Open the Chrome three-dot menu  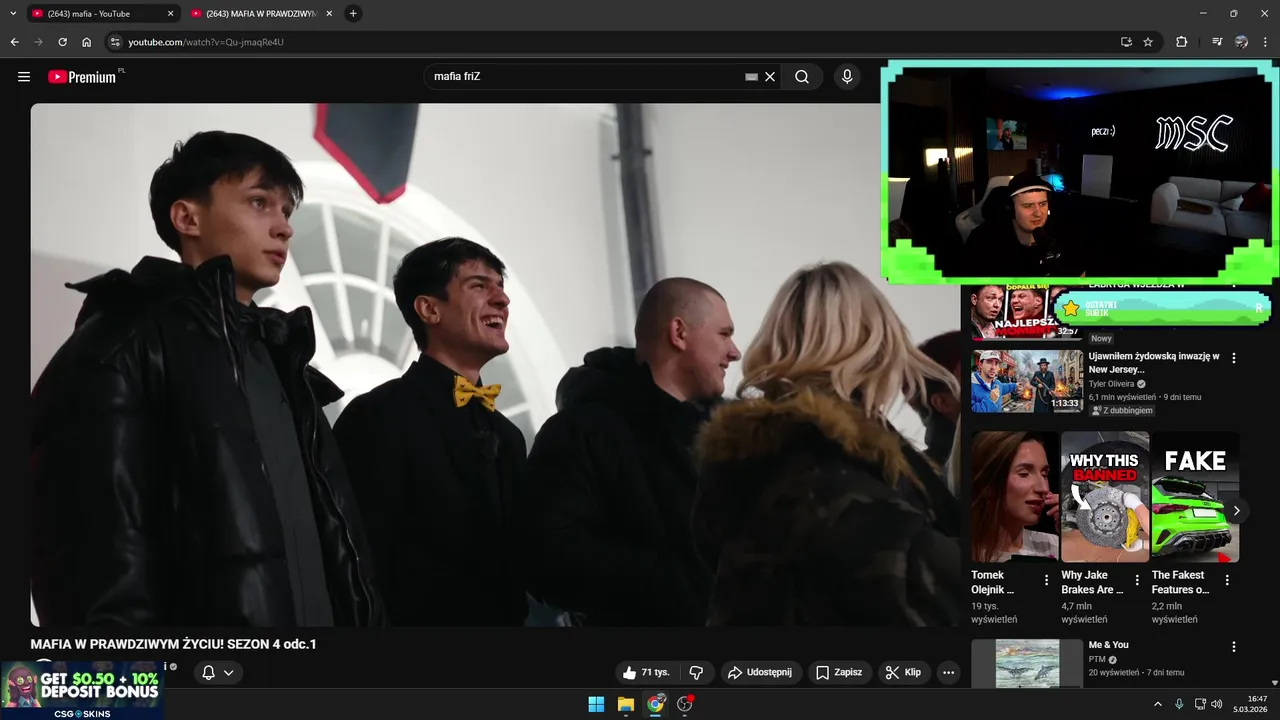[x=1265, y=42]
